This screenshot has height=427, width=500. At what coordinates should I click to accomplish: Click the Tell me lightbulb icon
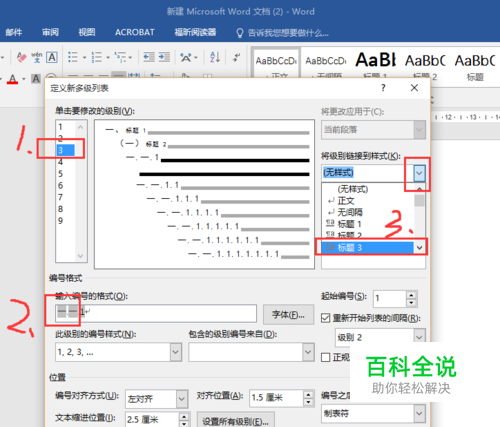pyautogui.click(x=239, y=33)
